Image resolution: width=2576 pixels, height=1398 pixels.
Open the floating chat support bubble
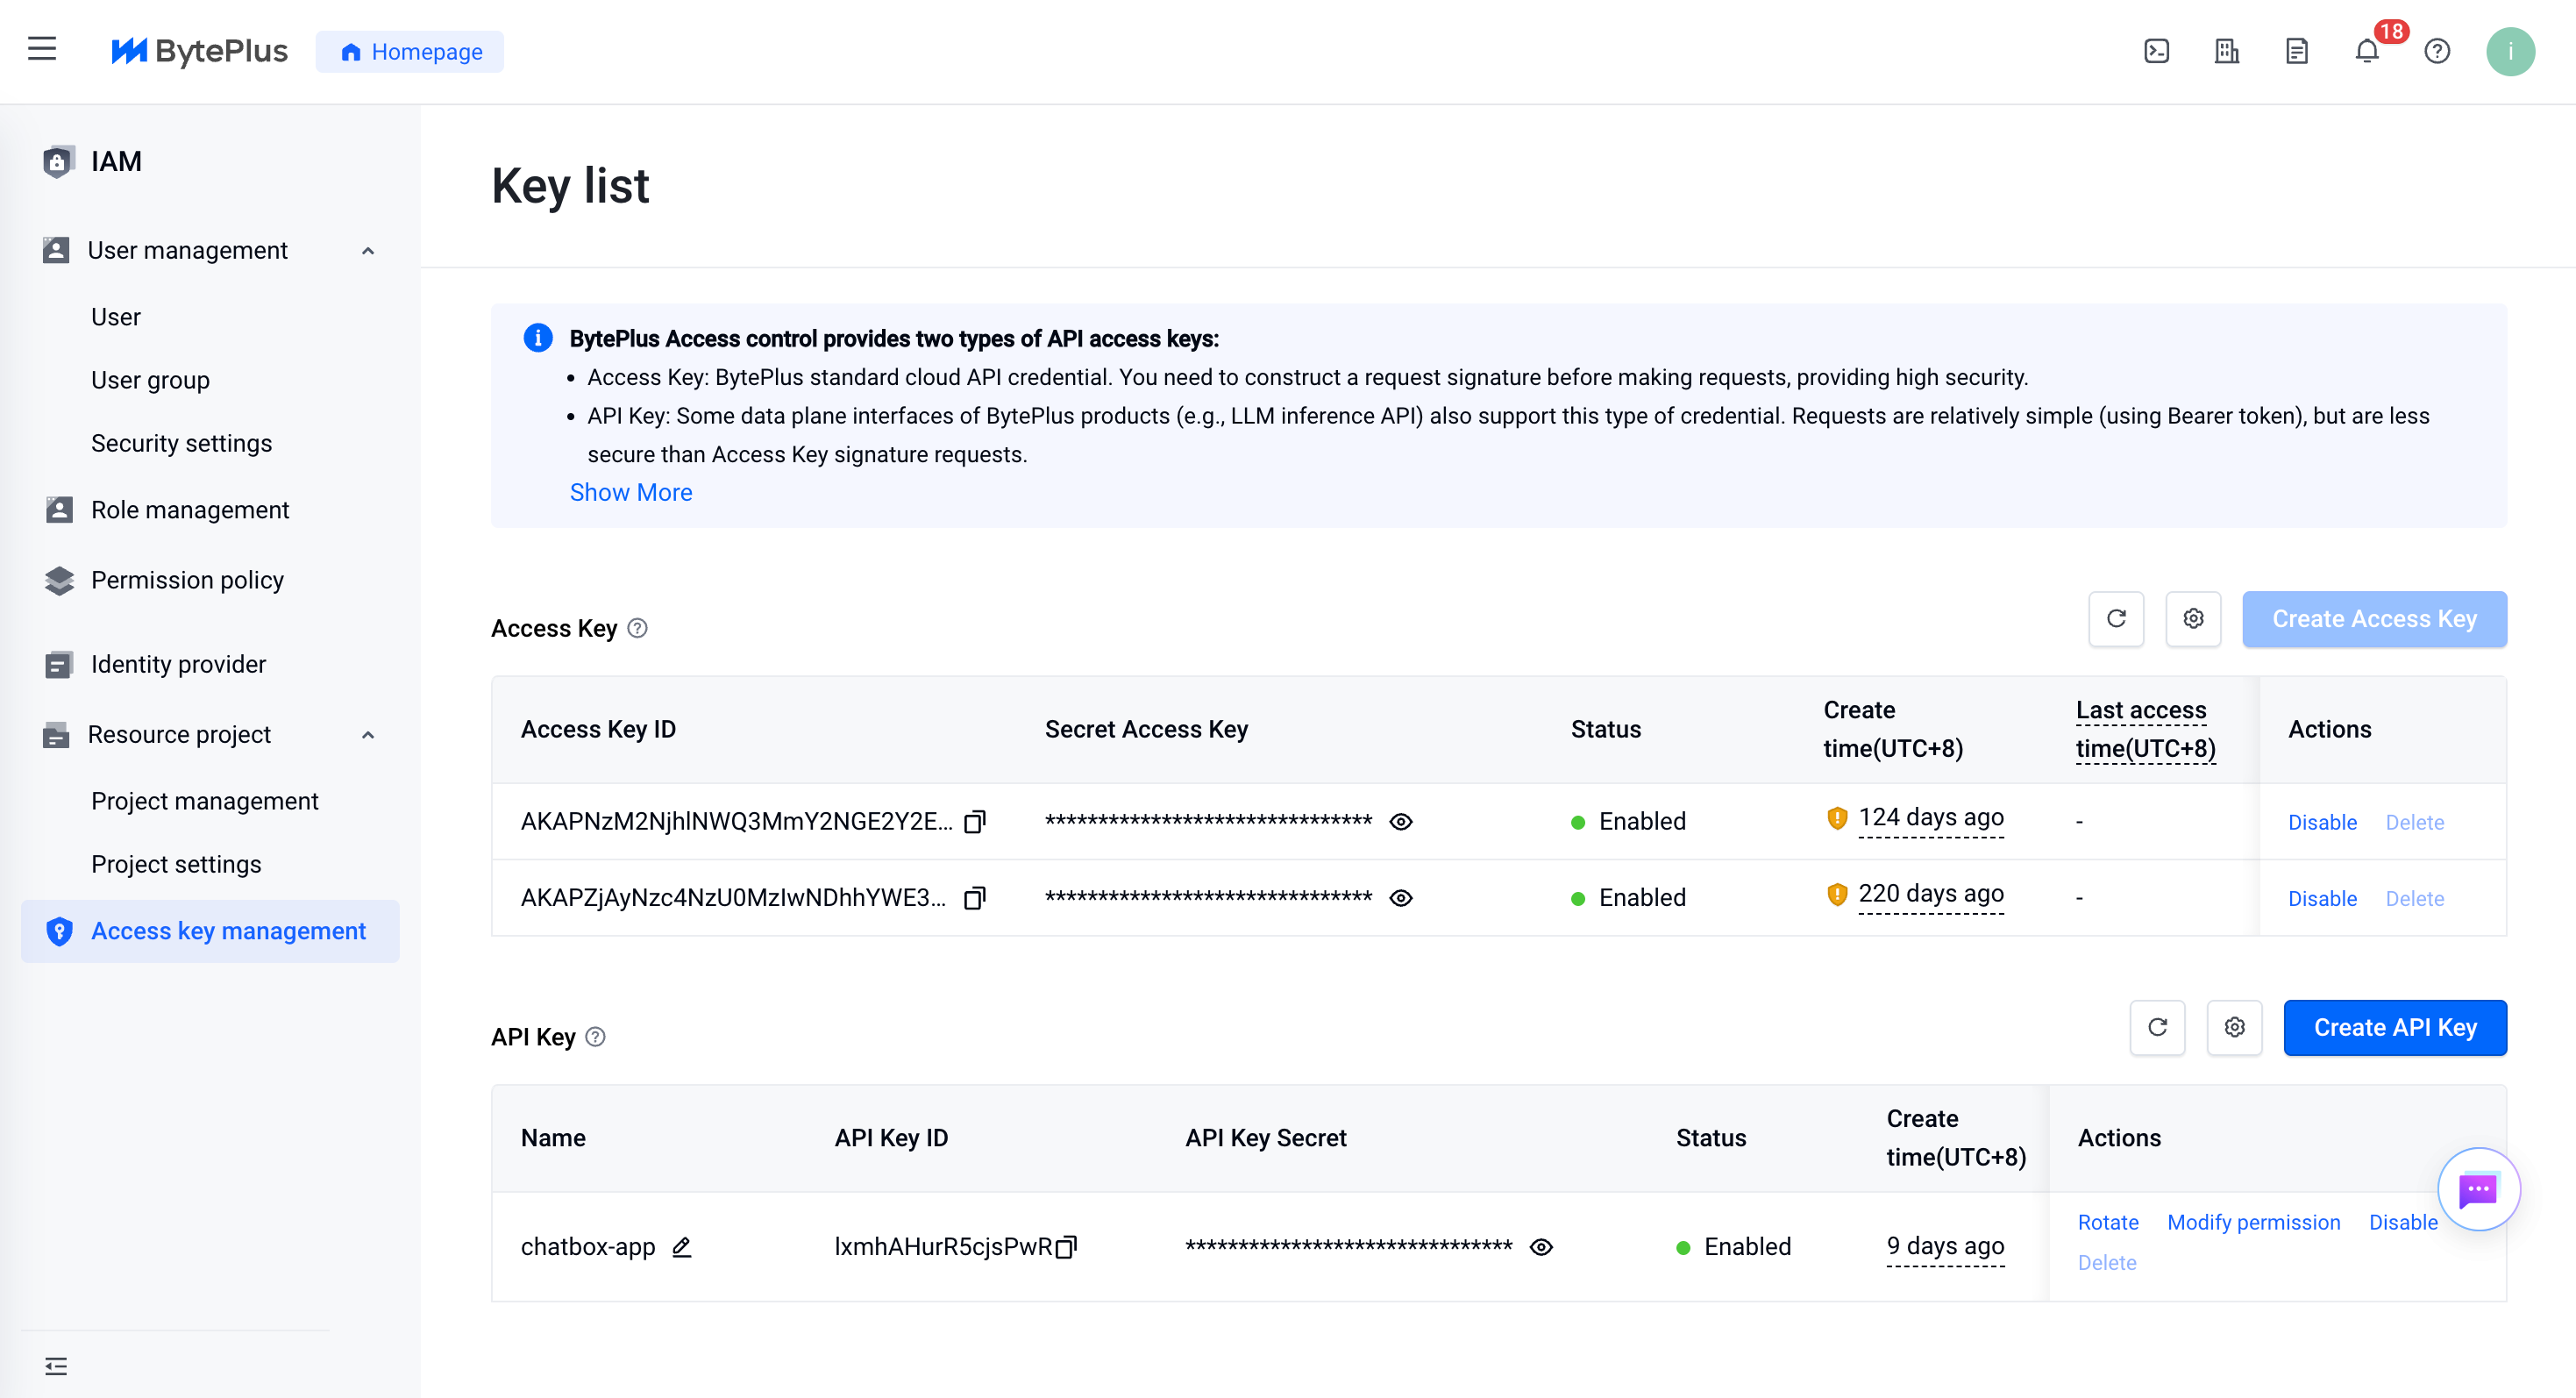pos(2478,1189)
